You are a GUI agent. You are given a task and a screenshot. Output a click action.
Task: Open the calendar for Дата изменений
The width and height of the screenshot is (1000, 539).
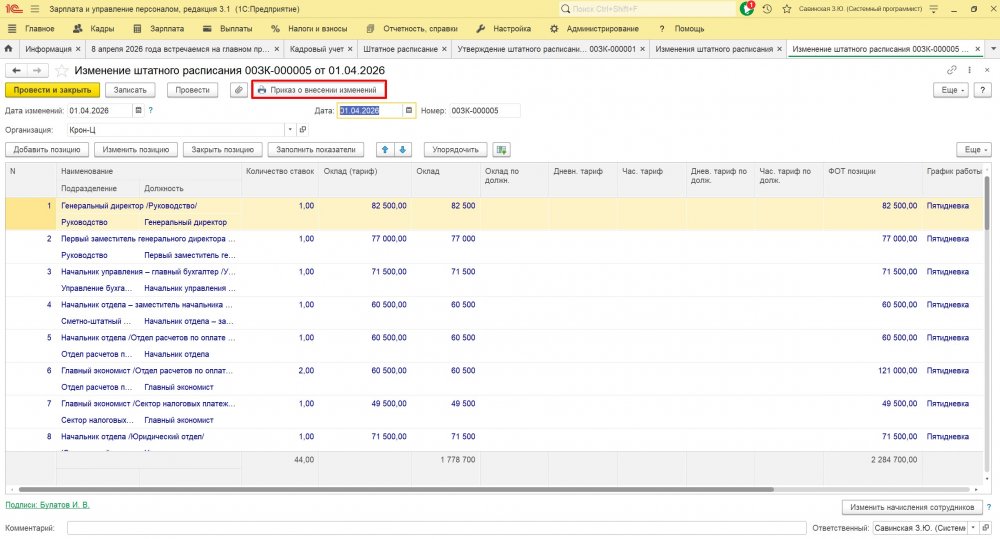(138, 110)
